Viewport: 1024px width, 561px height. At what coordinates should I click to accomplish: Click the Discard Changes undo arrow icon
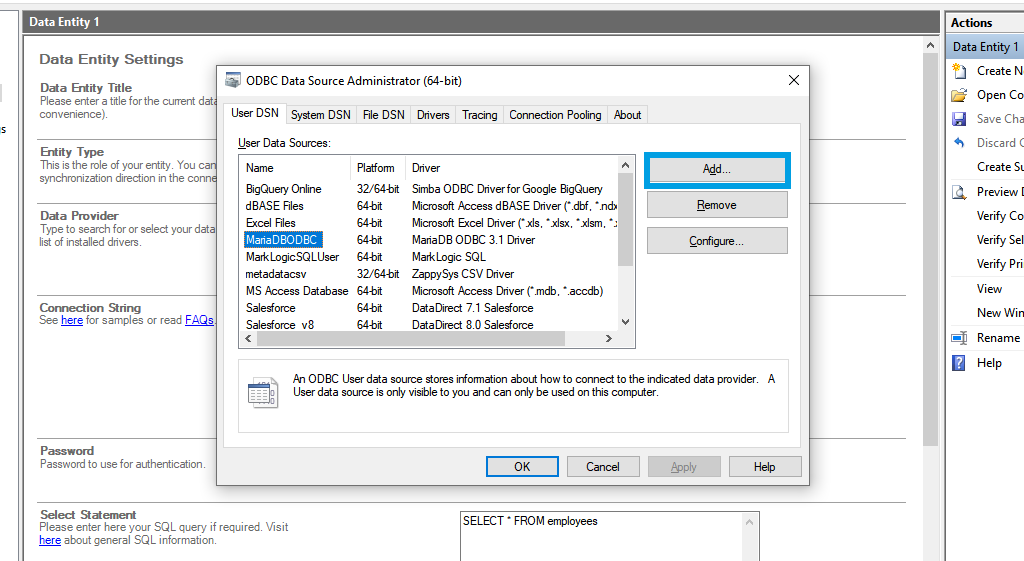[959, 143]
